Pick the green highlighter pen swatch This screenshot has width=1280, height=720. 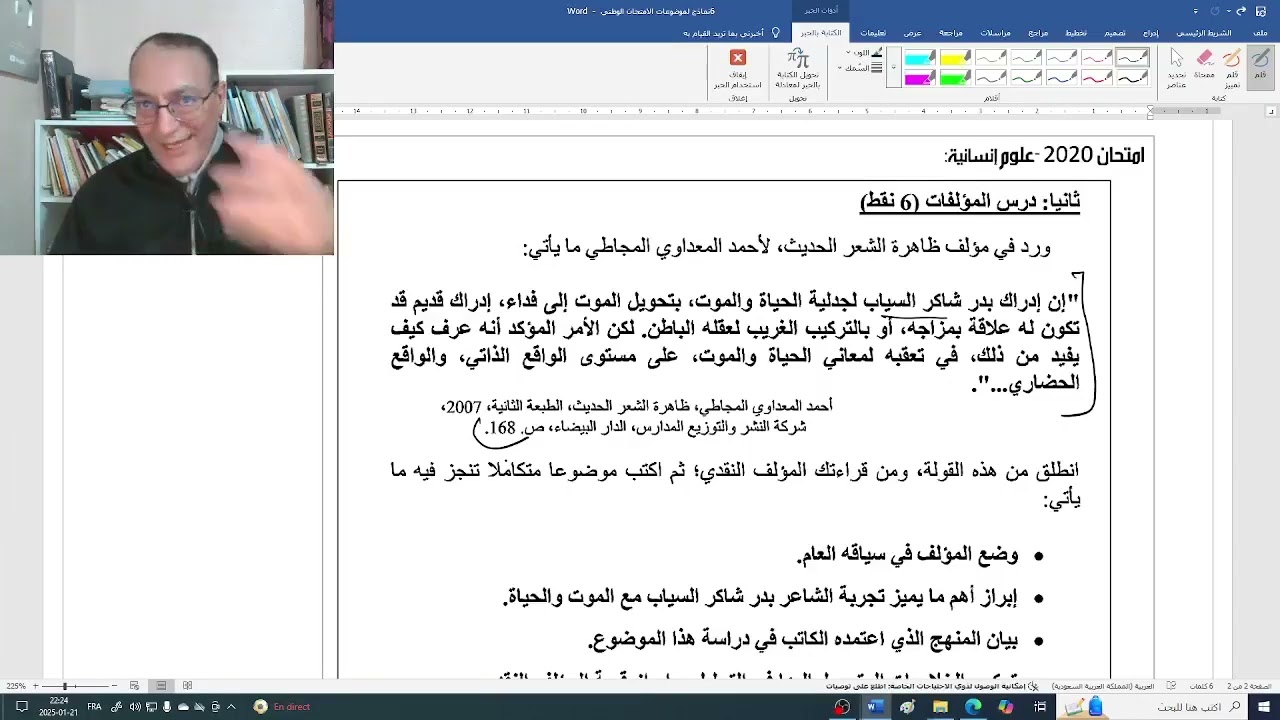955,78
